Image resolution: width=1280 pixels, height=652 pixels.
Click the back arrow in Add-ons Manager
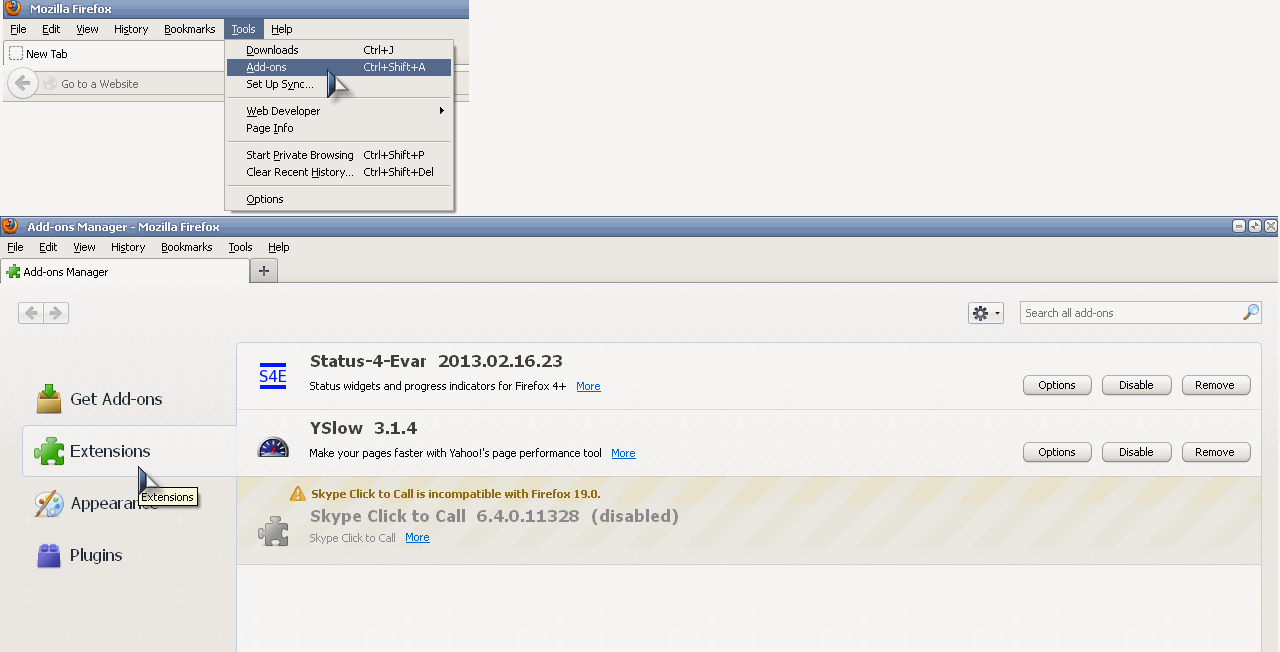(31, 313)
